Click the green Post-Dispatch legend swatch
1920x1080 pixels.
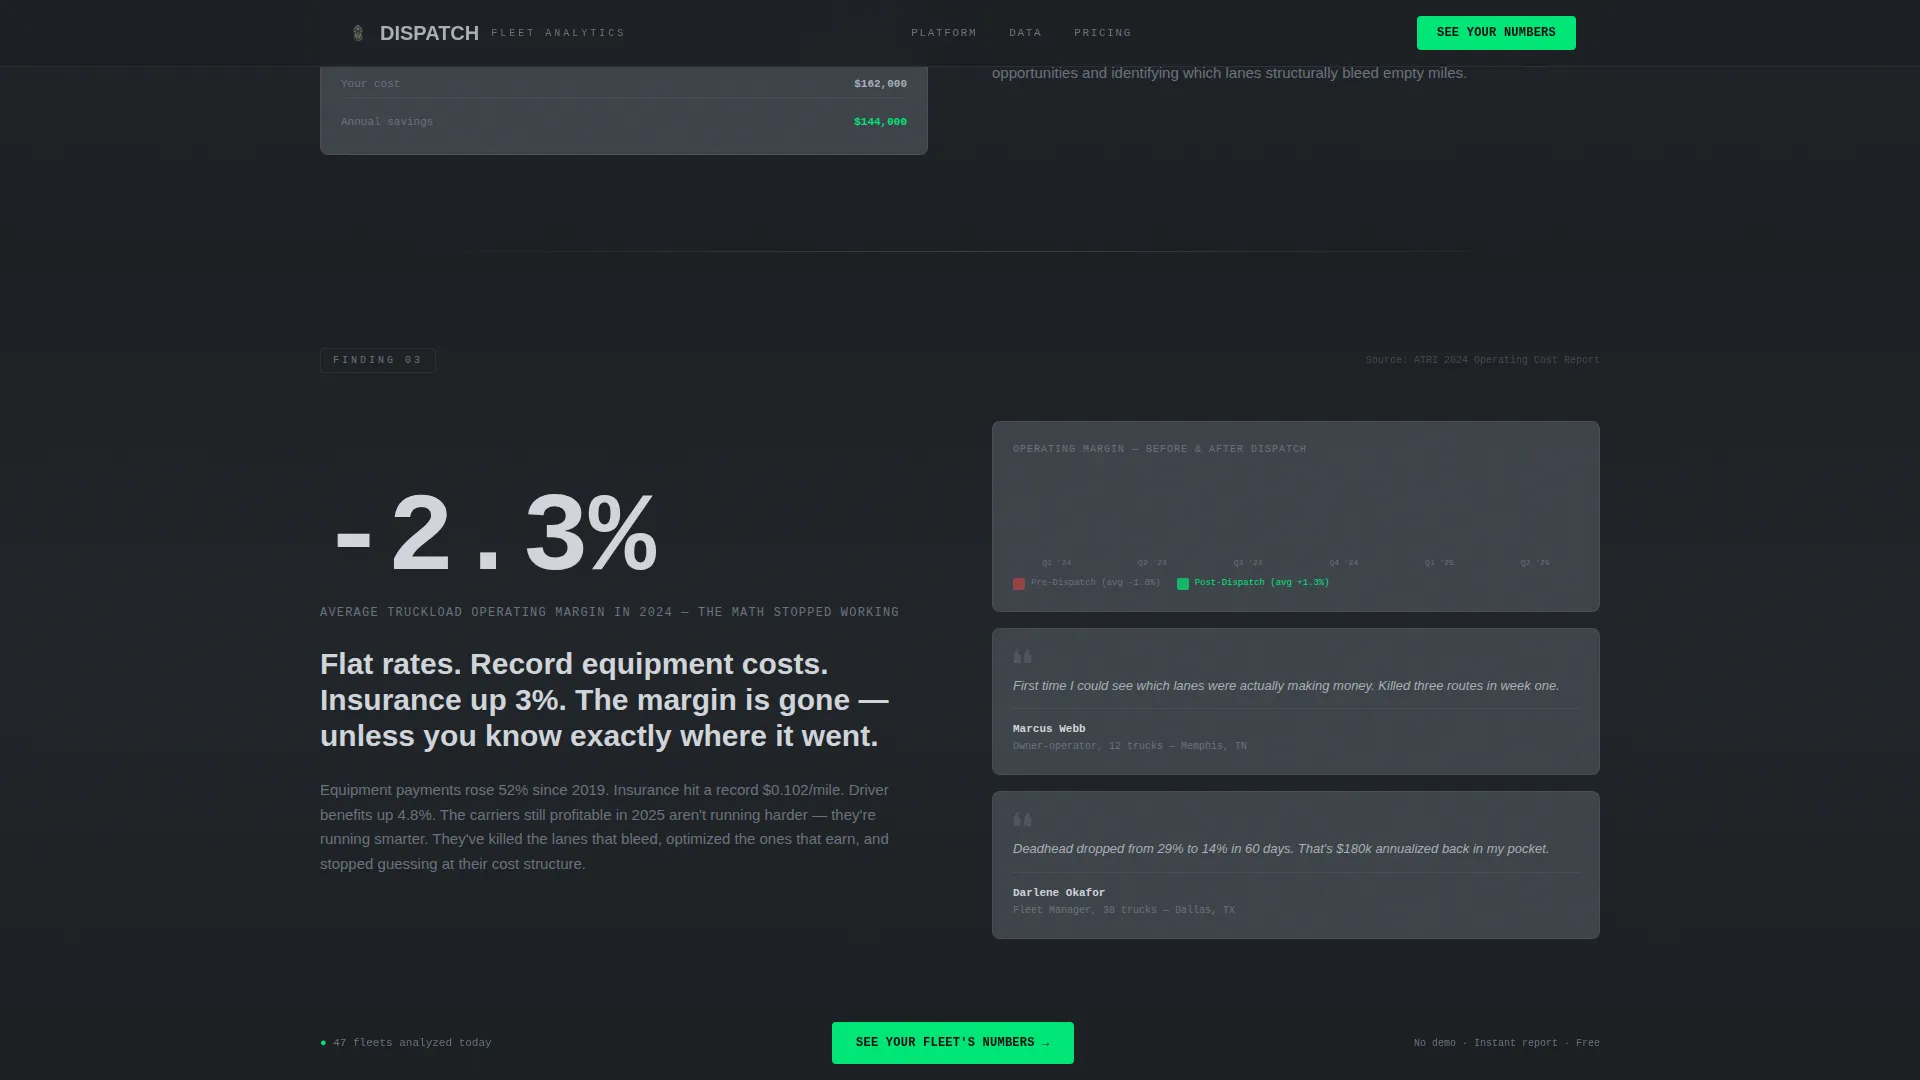[x=1183, y=584]
